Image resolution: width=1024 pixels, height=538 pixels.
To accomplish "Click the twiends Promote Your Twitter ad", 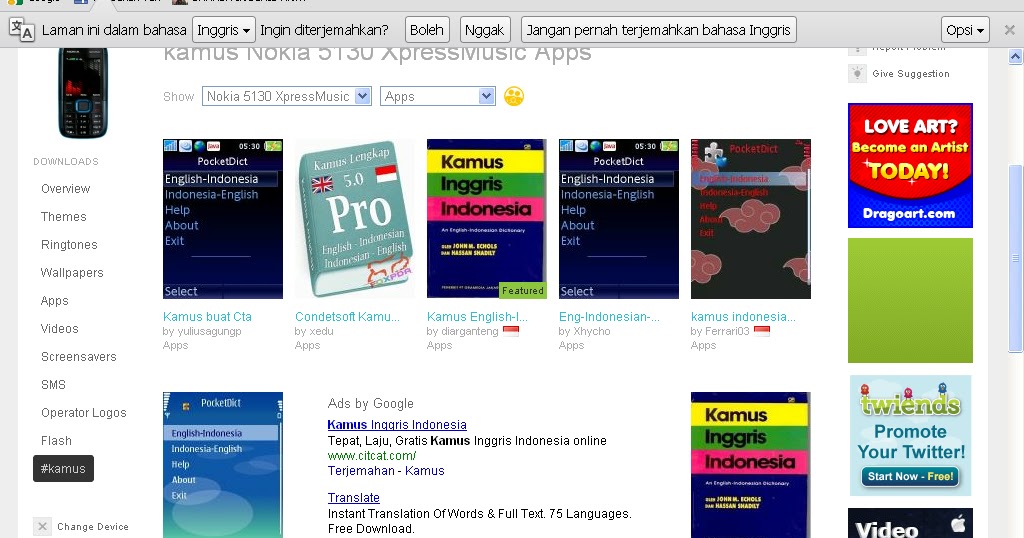I will point(910,435).
